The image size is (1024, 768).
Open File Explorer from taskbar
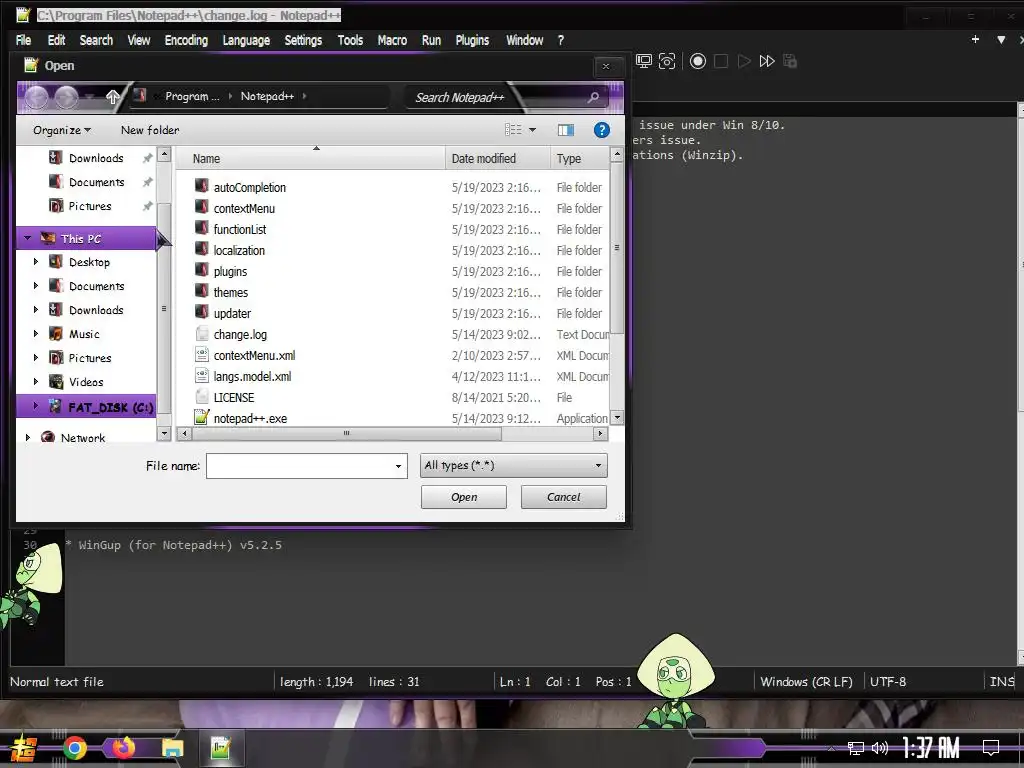(x=172, y=748)
